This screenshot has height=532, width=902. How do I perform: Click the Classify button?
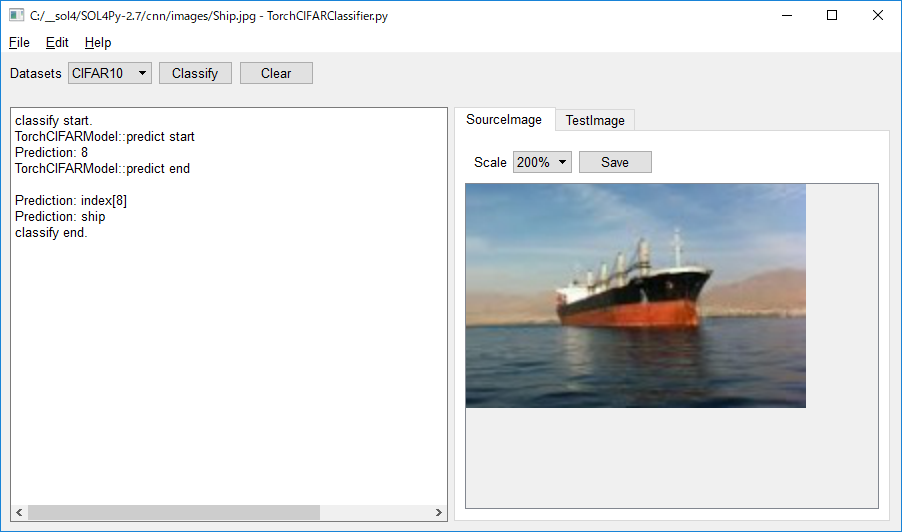click(x=195, y=74)
